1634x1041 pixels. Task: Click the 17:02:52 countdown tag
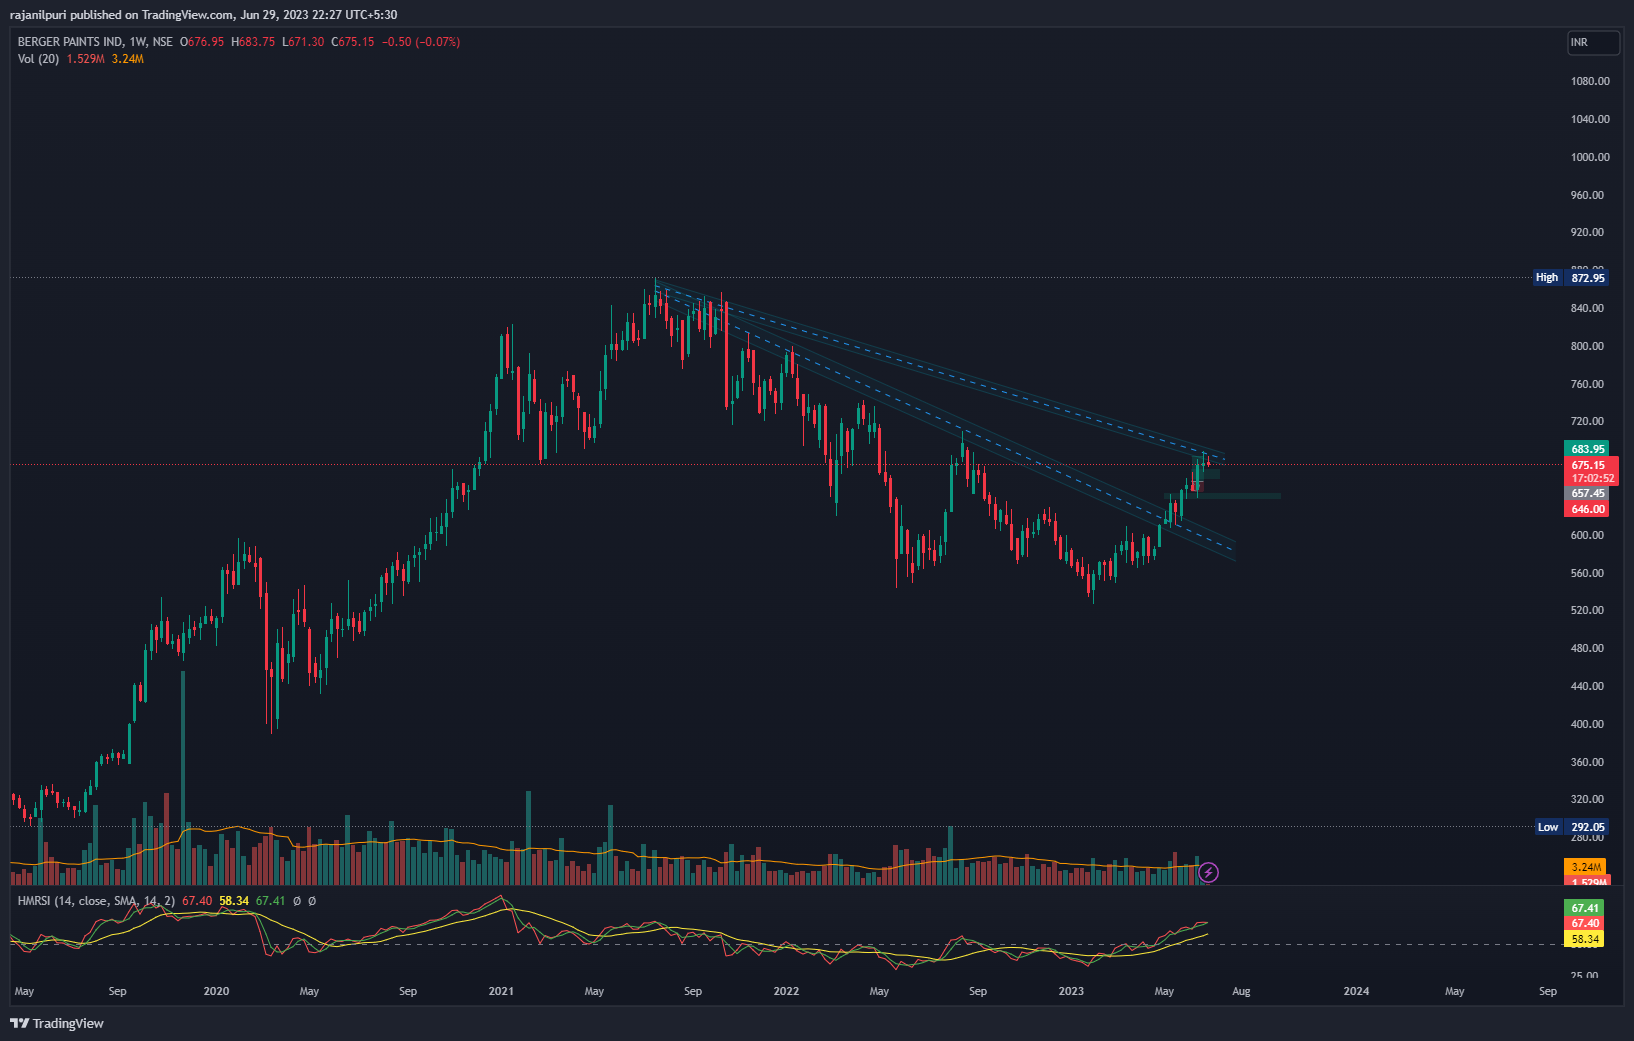(x=1591, y=479)
